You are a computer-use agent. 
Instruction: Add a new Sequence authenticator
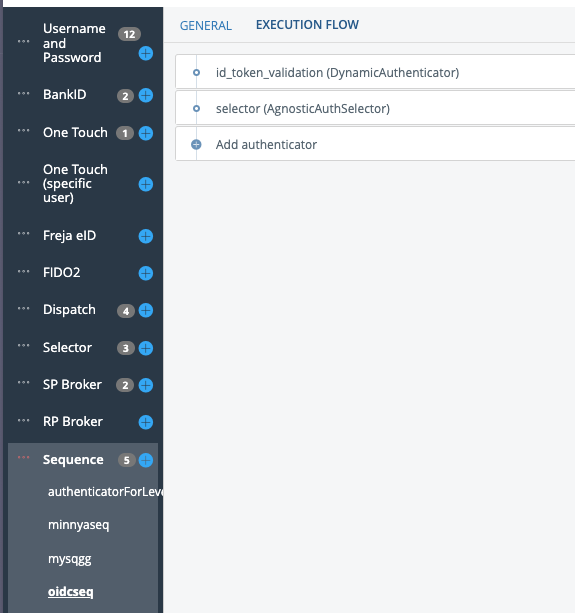(x=146, y=460)
